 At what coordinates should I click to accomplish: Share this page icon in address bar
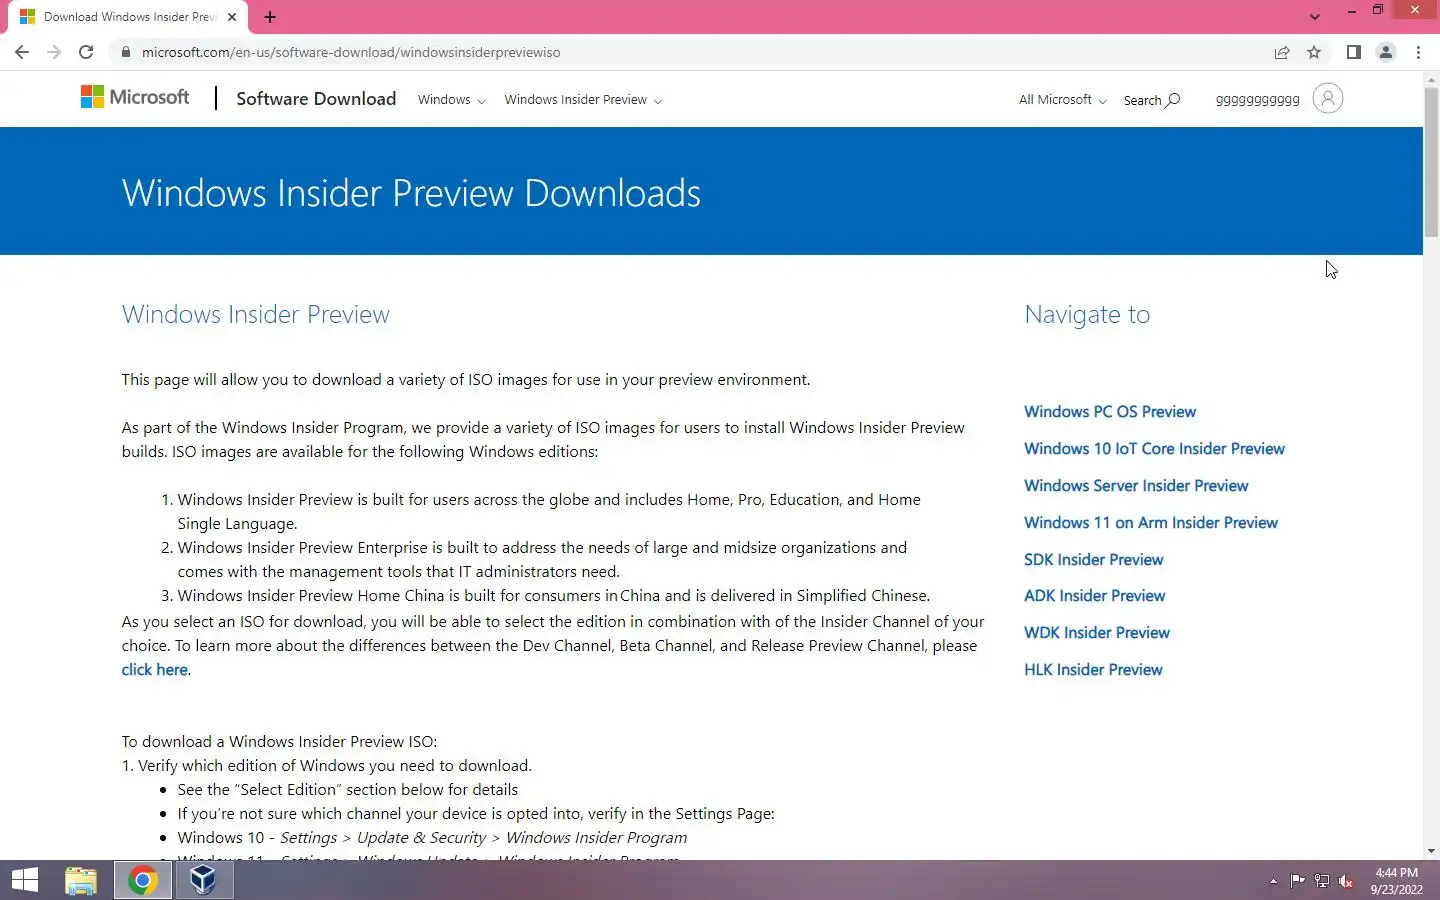point(1282,52)
